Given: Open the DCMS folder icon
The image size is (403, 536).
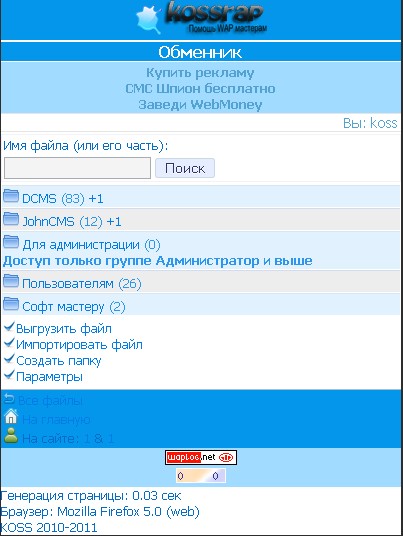Looking at the screenshot, I should point(11,196).
